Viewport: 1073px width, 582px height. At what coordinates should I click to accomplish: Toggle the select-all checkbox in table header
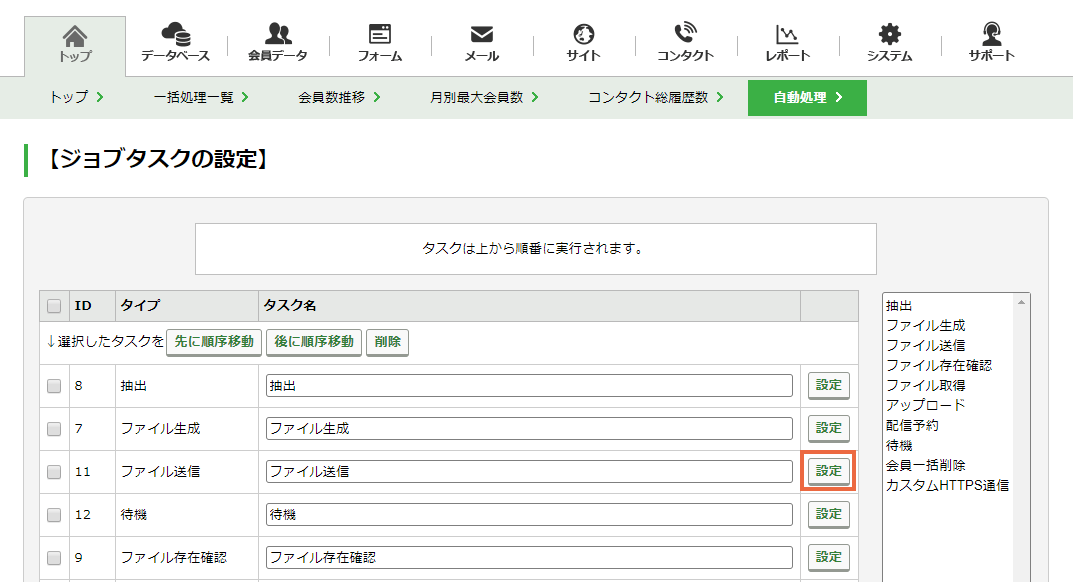[x=54, y=306]
